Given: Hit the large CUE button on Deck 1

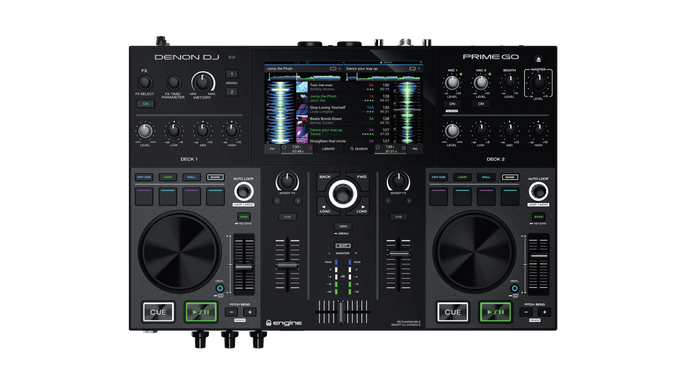Looking at the screenshot, I should [x=158, y=312].
